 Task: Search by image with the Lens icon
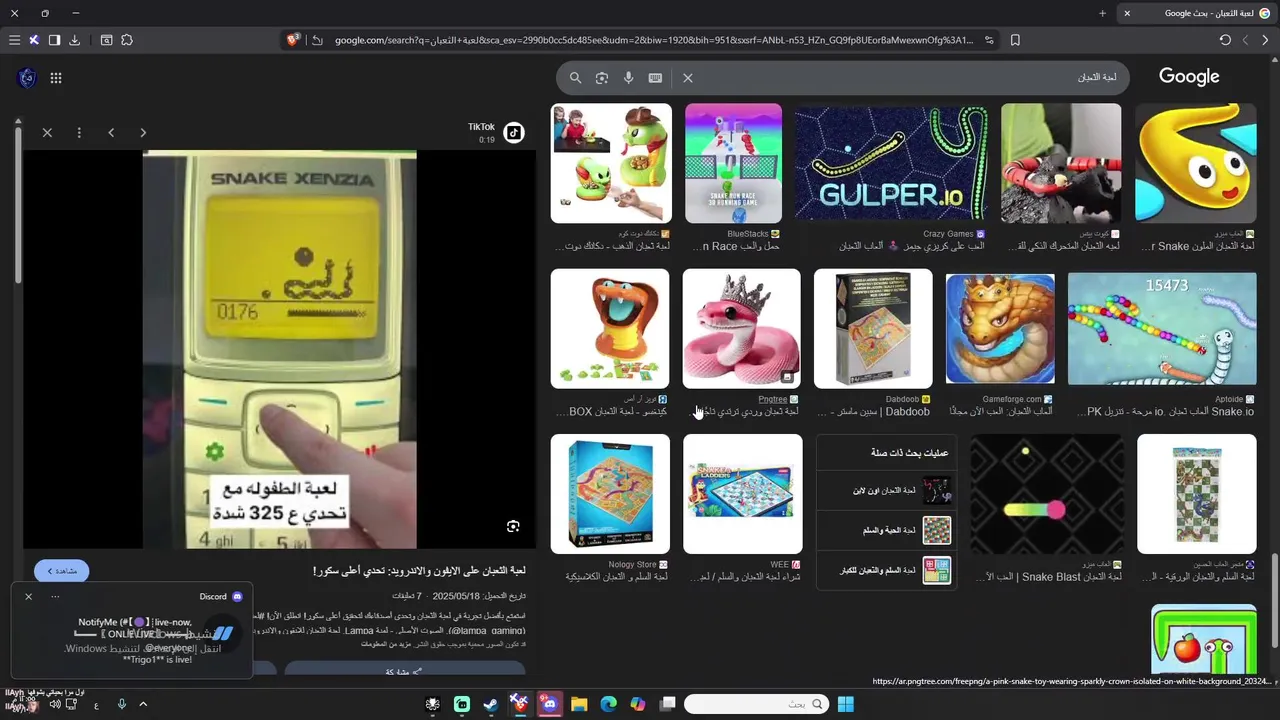[602, 77]
